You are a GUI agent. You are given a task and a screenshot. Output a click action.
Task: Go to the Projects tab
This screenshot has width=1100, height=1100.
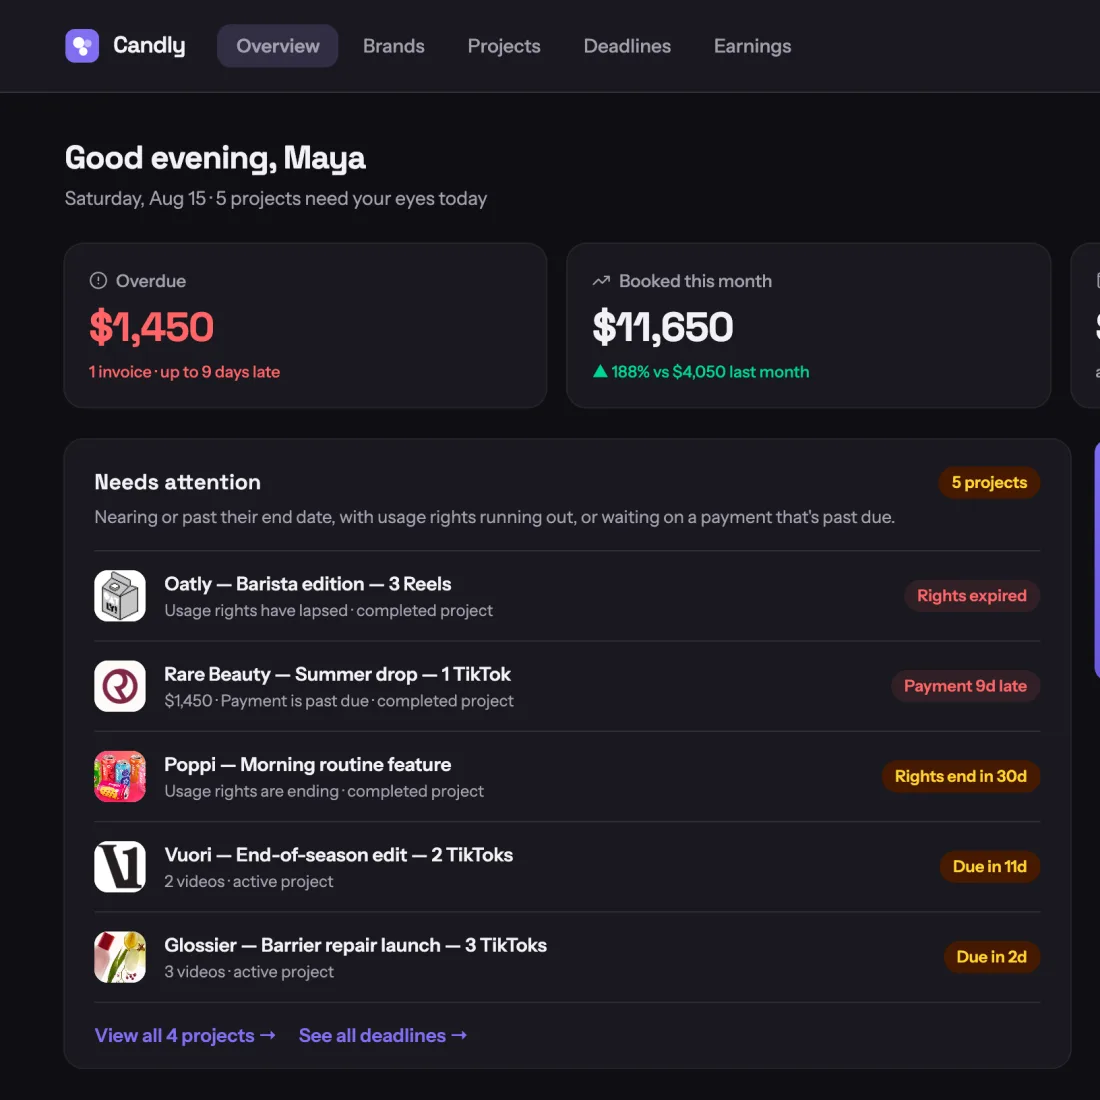[504, 46]
